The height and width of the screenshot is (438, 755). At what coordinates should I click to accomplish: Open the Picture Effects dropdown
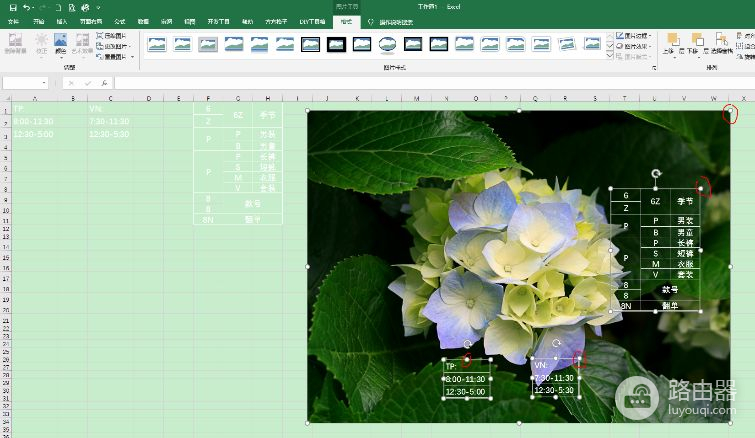coord(636,45)
